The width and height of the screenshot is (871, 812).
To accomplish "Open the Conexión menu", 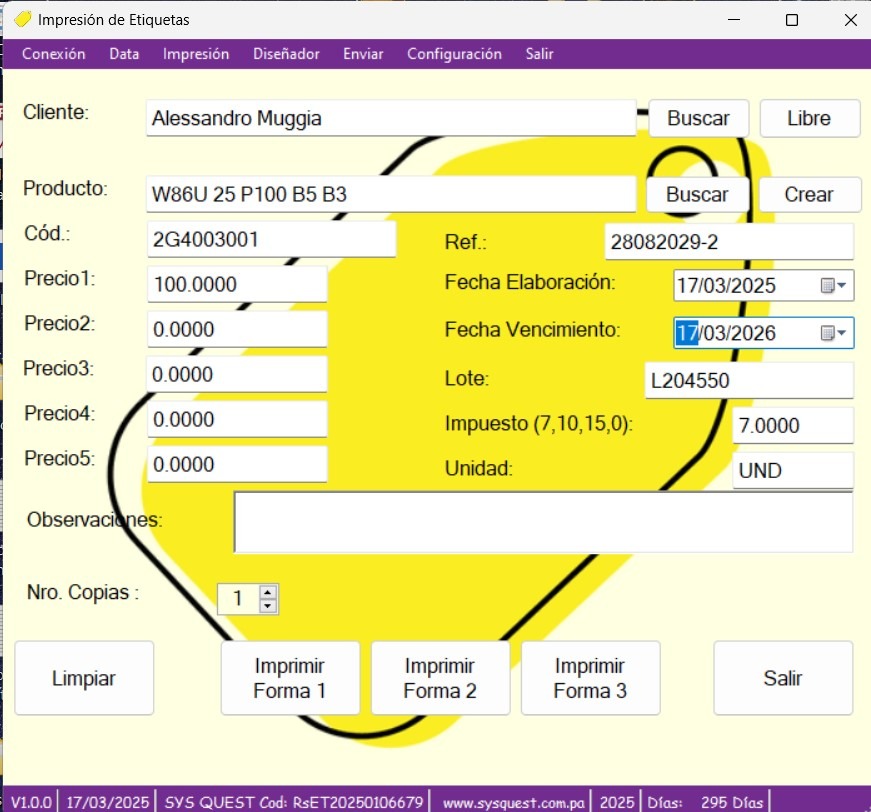I will pyautogui.click(x=53, y=54).
